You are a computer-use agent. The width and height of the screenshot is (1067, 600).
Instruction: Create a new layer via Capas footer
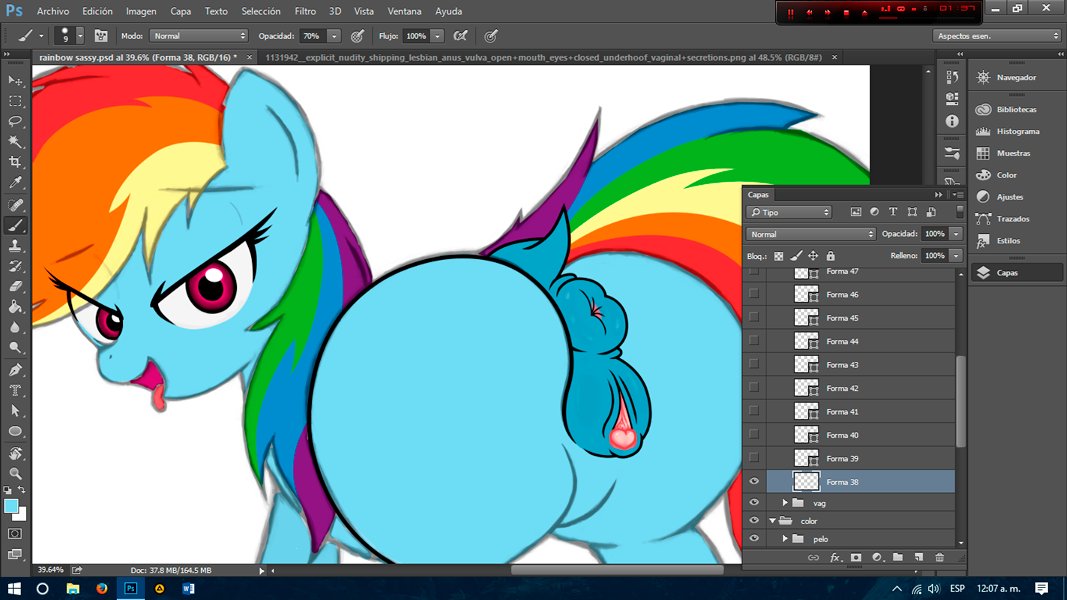pos(919,558)
